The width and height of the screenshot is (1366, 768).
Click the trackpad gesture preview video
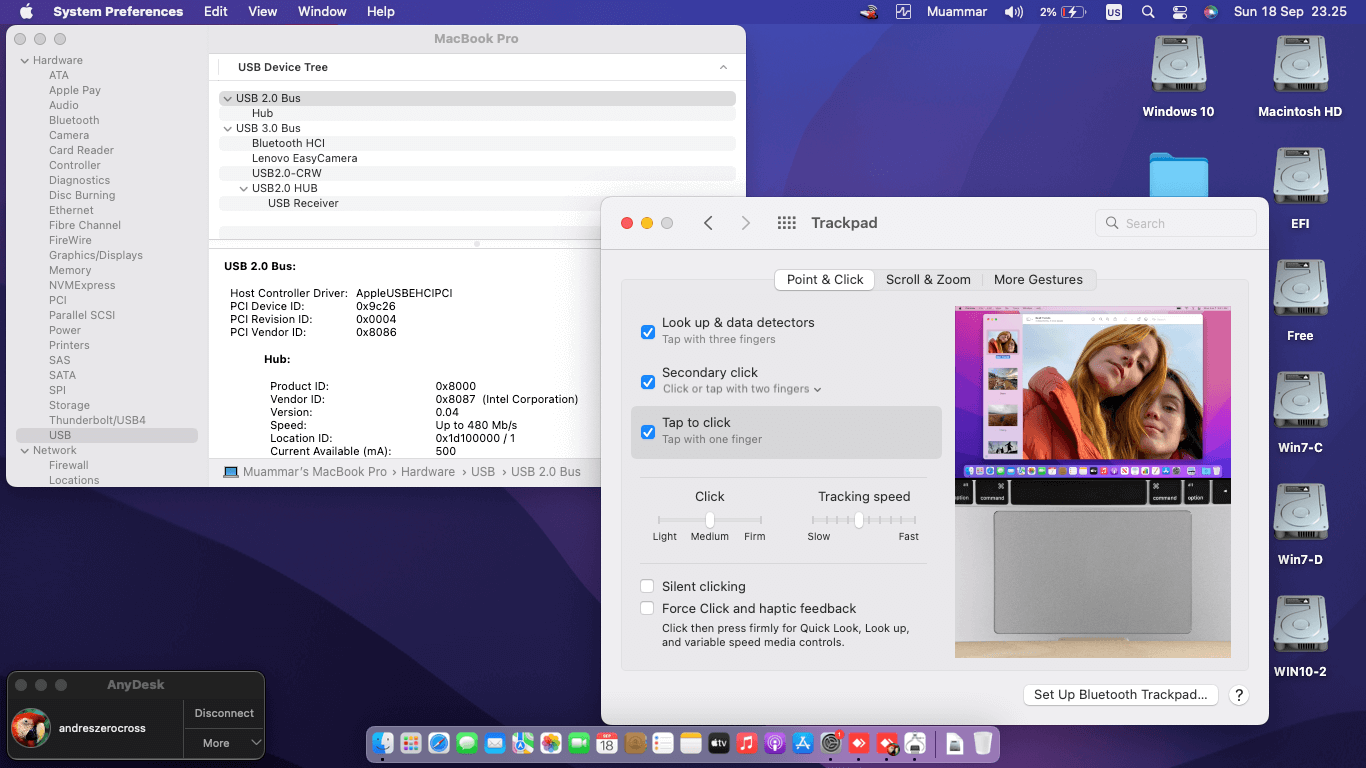point(1093,482)
